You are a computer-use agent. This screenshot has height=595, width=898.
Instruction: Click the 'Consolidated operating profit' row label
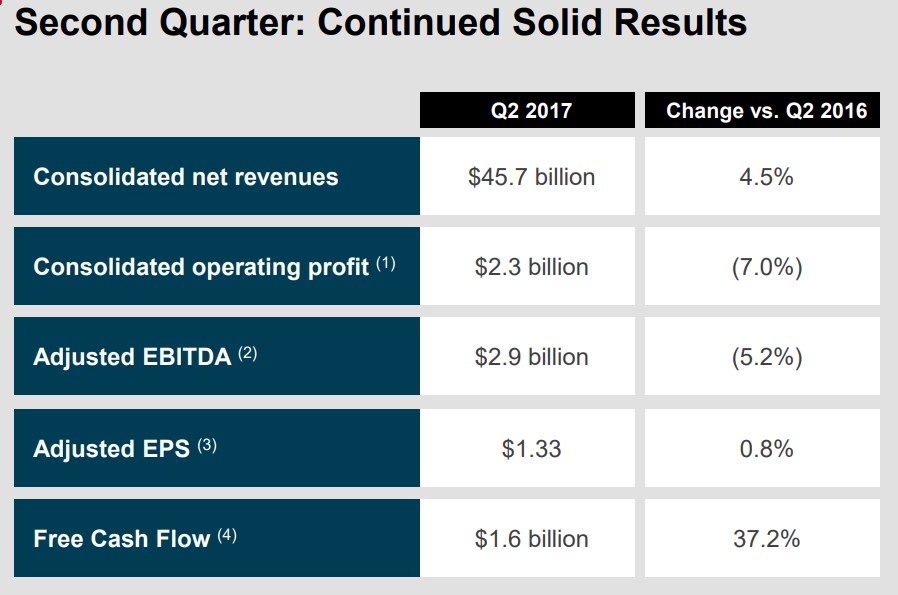click(201, 267)
